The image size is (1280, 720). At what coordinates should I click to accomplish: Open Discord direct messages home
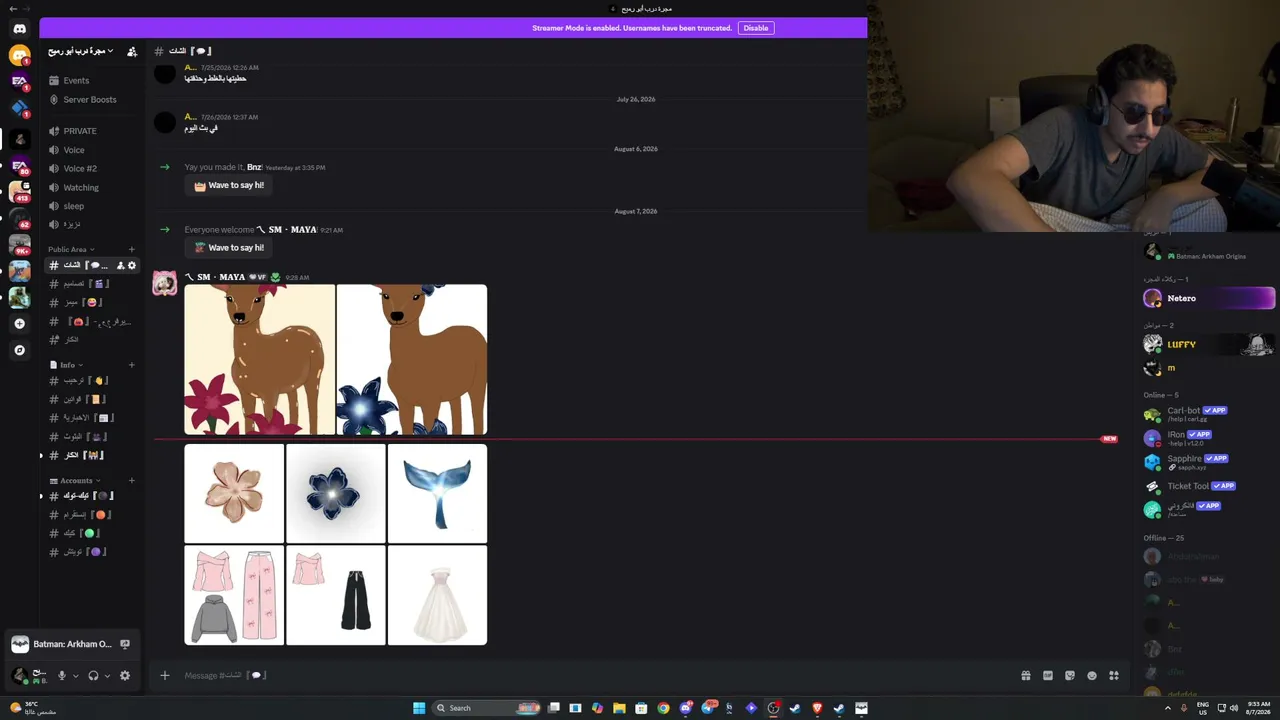click(19, 29)
